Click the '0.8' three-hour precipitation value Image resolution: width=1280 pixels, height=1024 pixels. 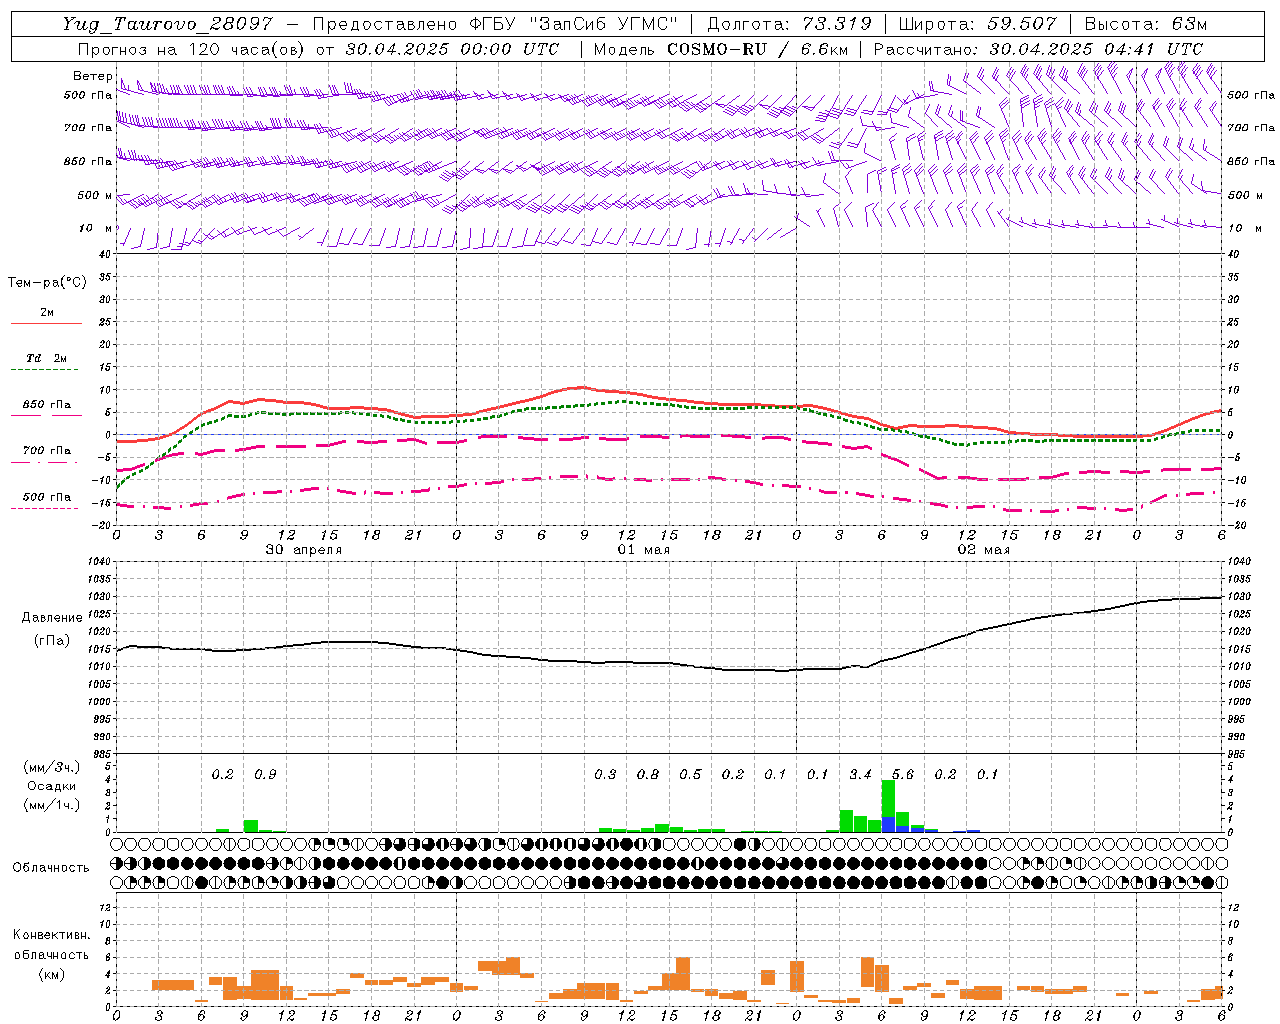point(648,774)
